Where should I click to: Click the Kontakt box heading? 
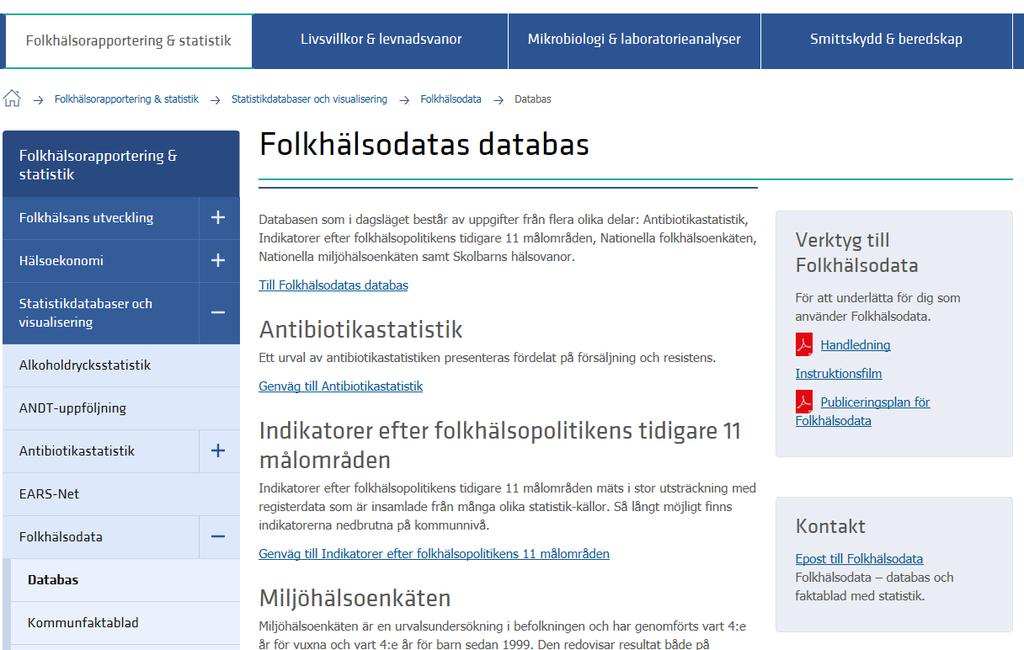(830, 526)
